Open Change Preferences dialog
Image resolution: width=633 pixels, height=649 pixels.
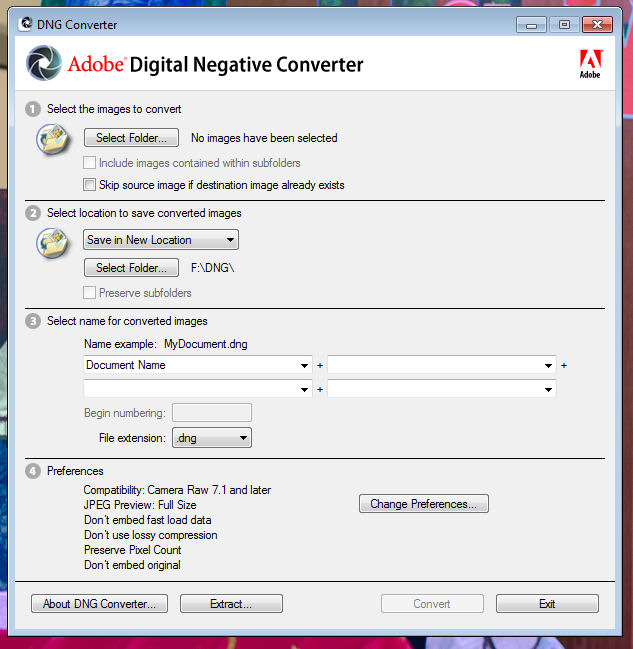423,504
